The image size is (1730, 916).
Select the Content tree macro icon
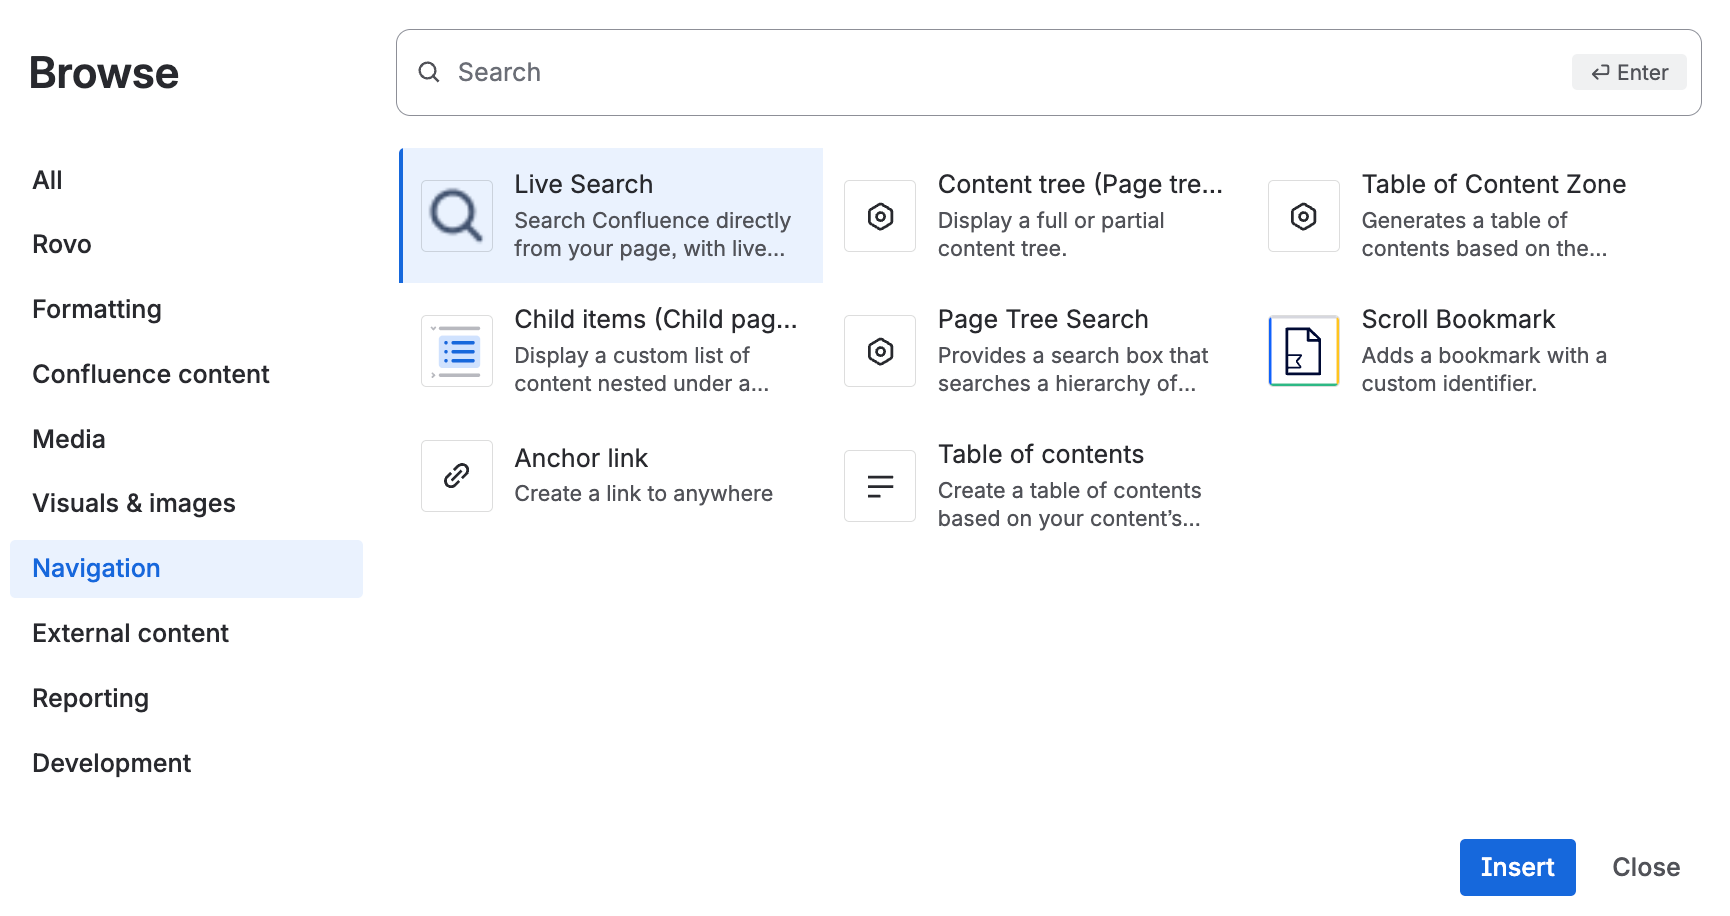click(880, 216)
